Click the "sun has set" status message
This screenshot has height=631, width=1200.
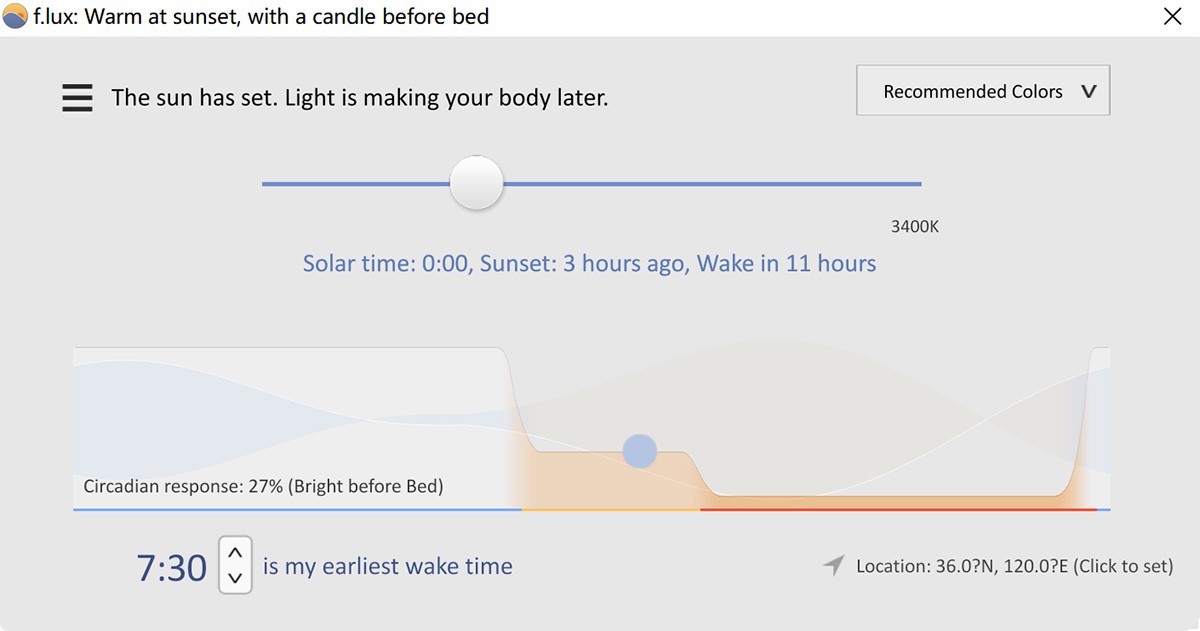(359, 98)
